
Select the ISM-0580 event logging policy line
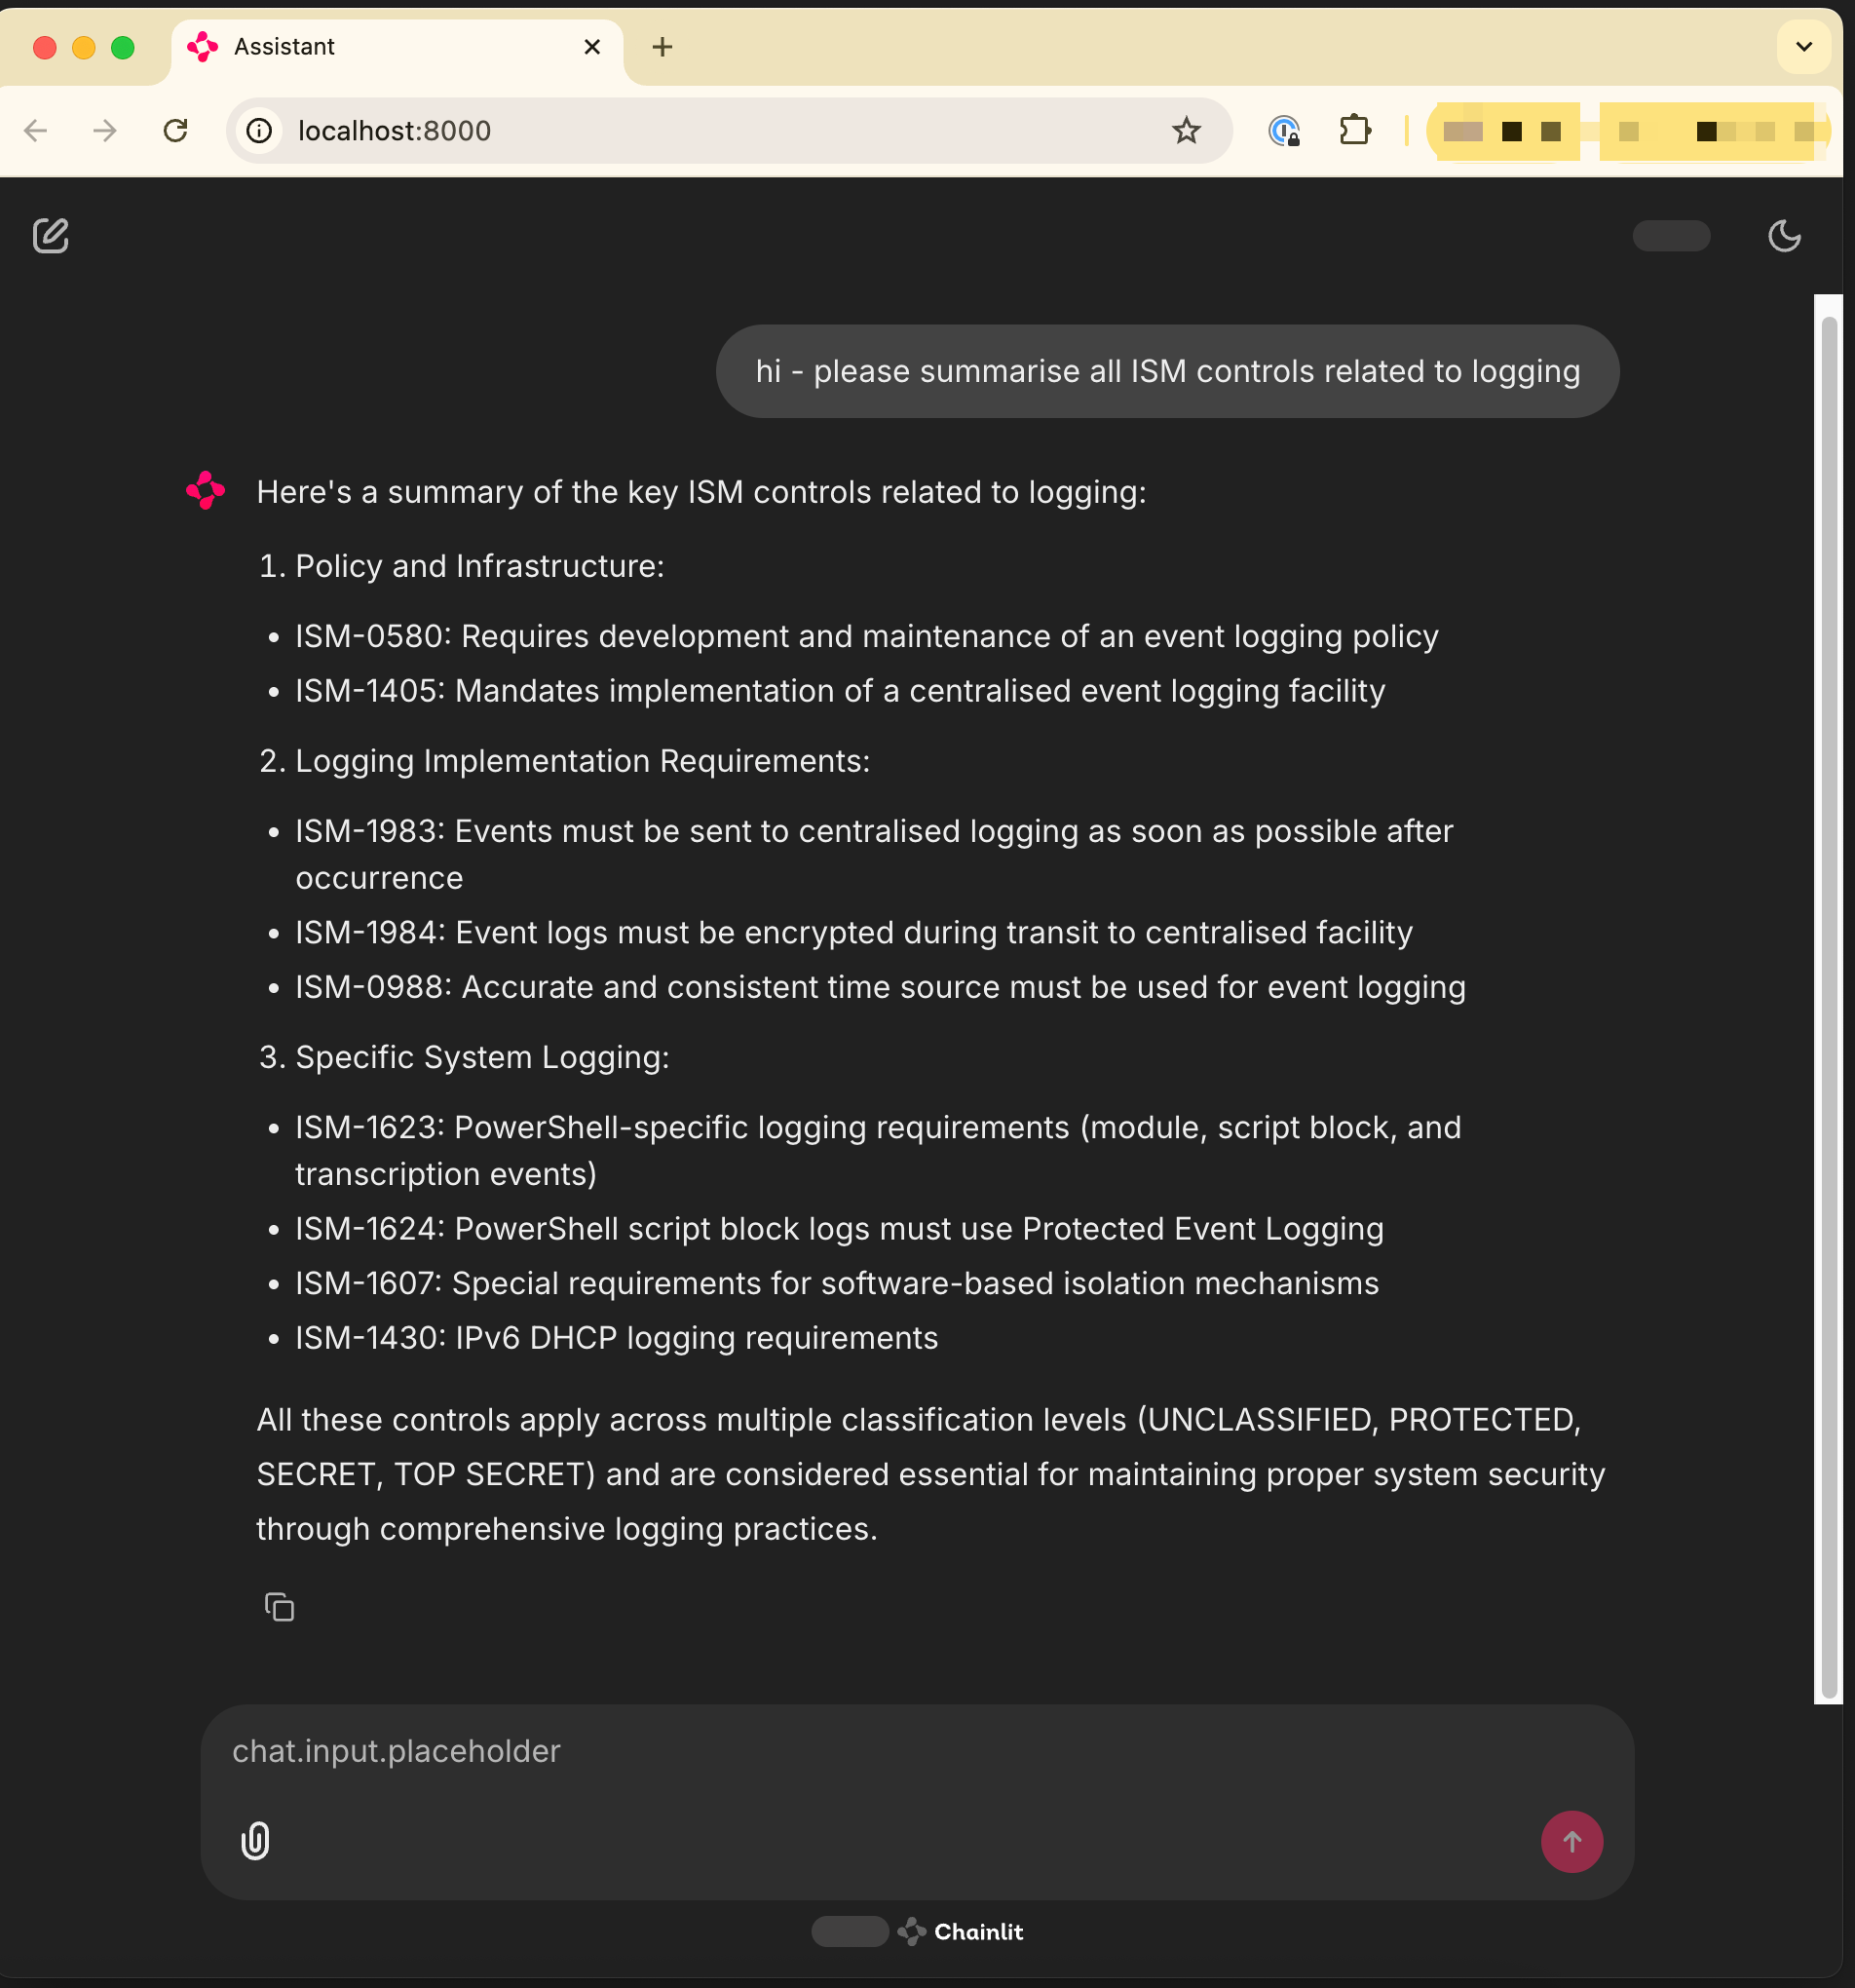866,636
